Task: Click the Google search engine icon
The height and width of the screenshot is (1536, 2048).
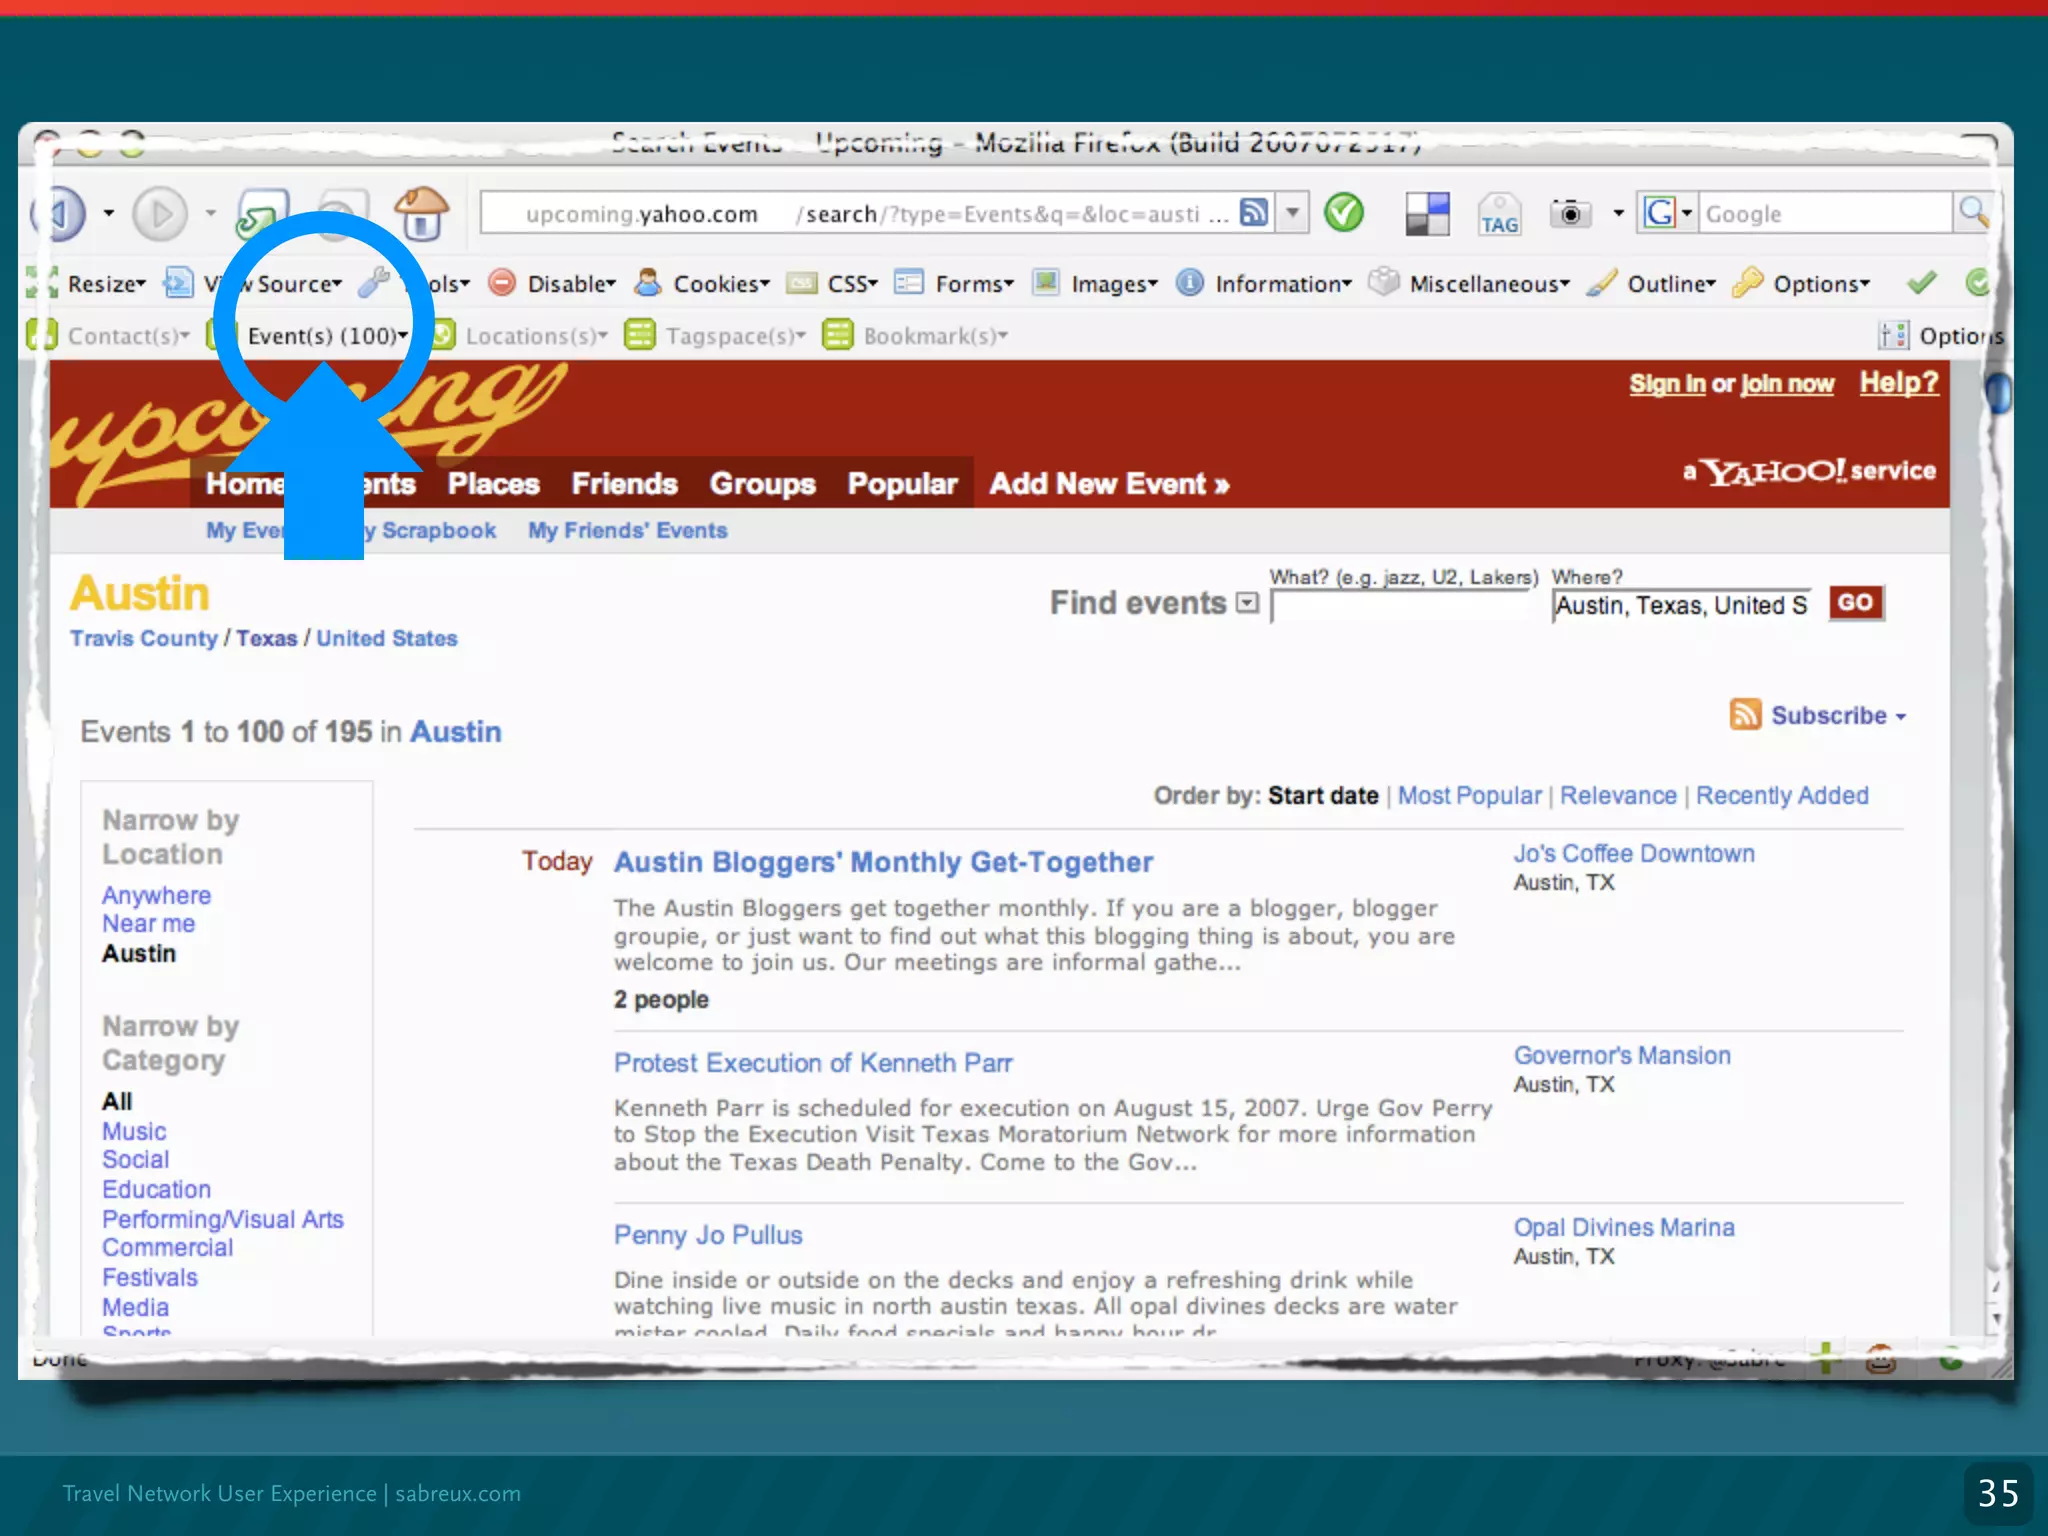Action: pyautogui.click(x=1660, y=213)
